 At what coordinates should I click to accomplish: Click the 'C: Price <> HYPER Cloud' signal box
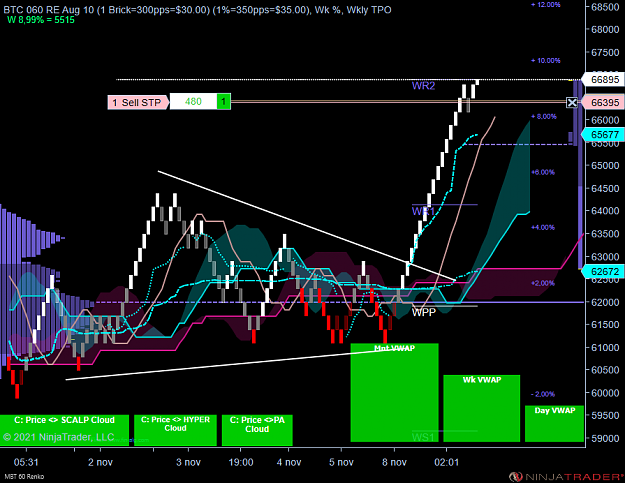point(175,430)
